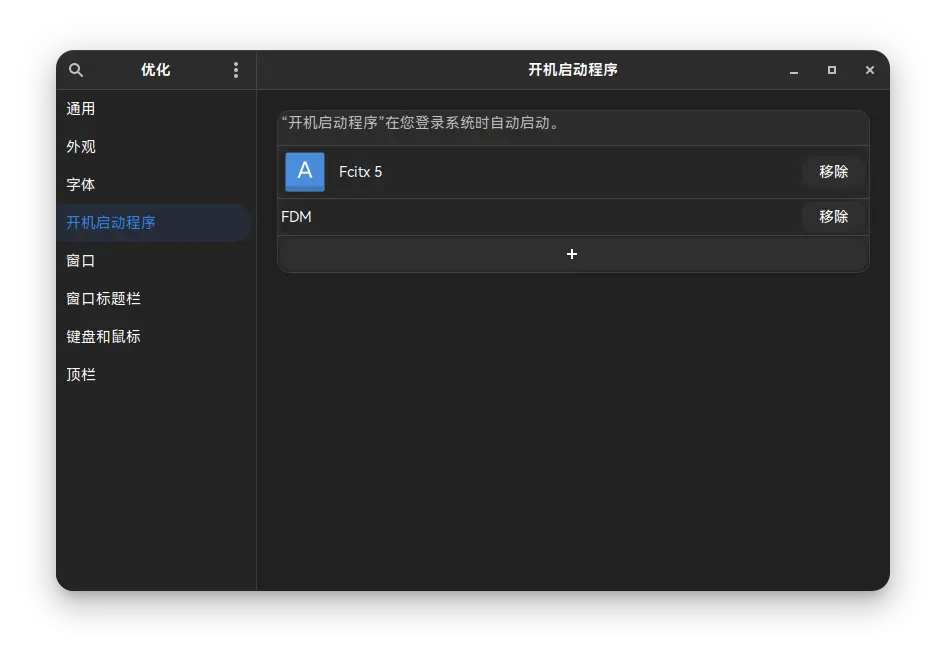Select the 顶栏 sidebar item

pos(81,375)
